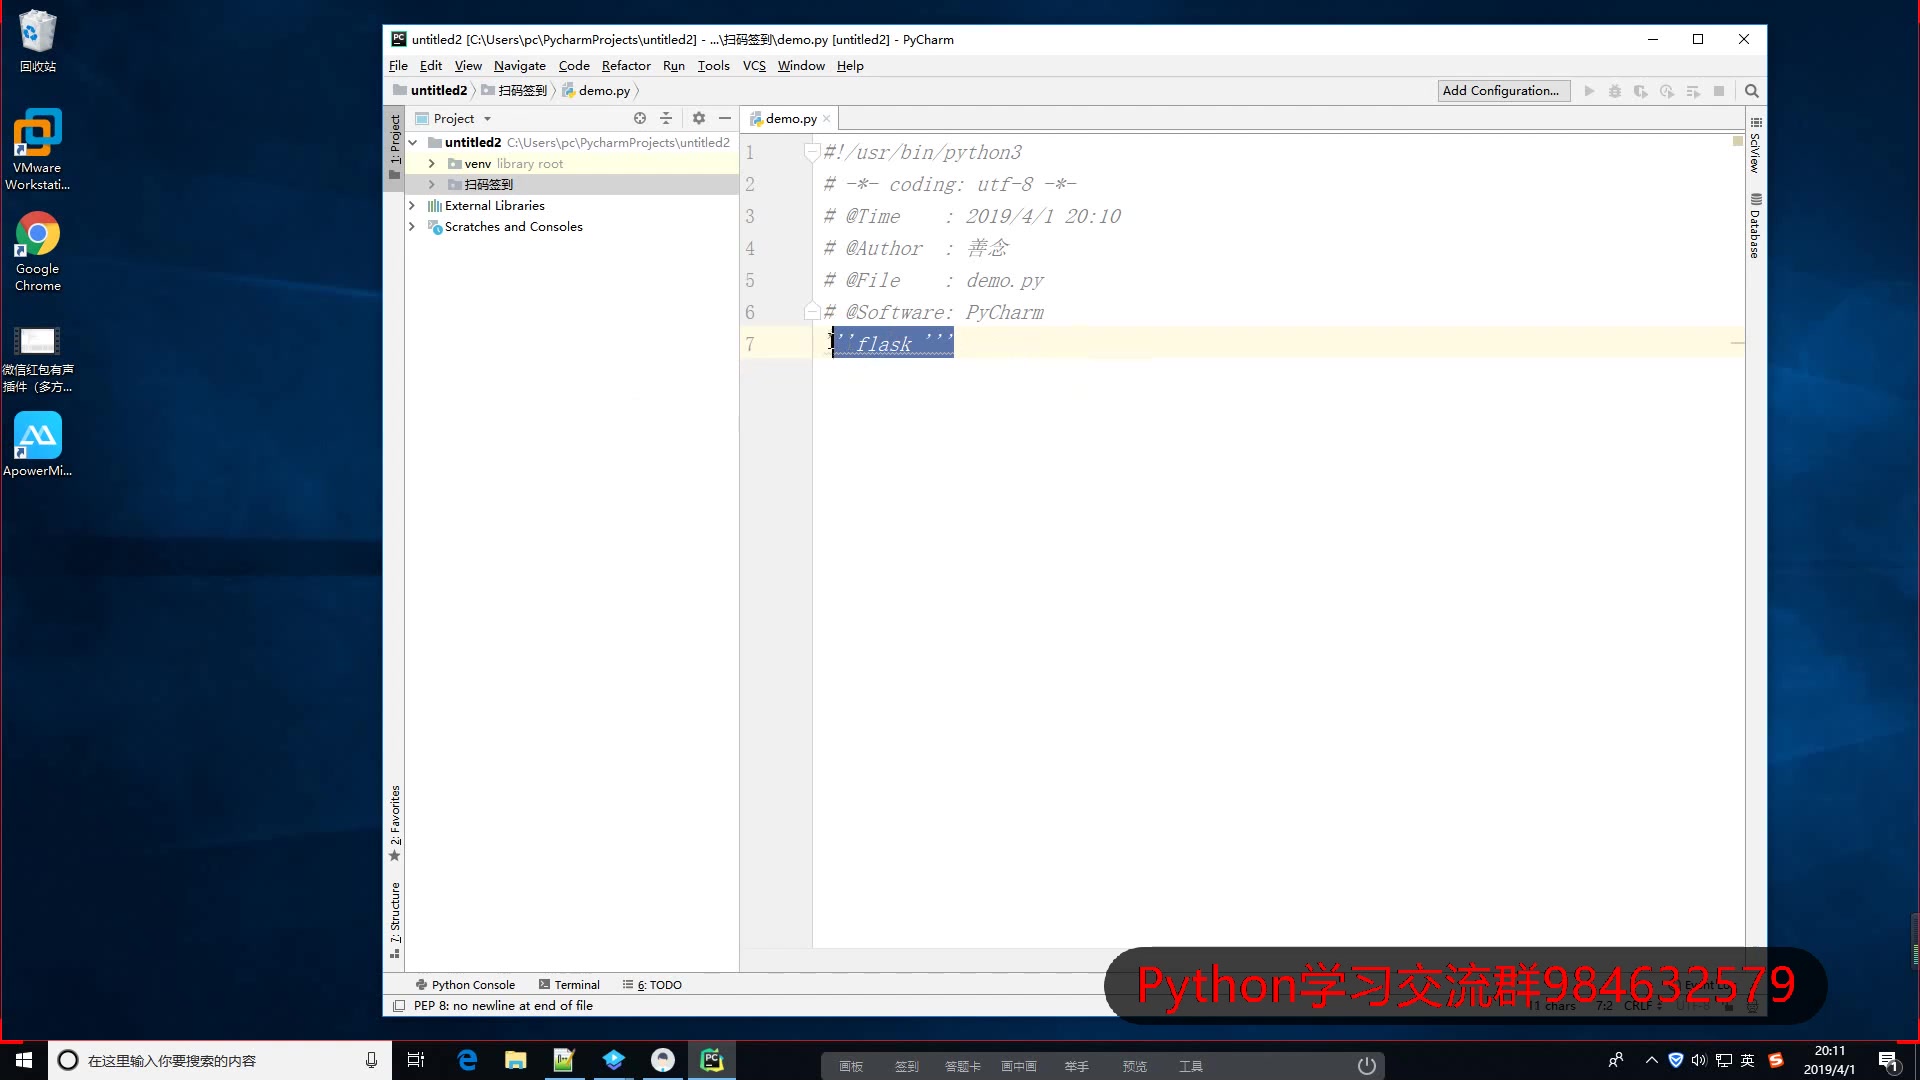This screenshot has width=1920, height=1080.
Task: Expand the External Libraries tree item
Action: [x=411, y=204]
